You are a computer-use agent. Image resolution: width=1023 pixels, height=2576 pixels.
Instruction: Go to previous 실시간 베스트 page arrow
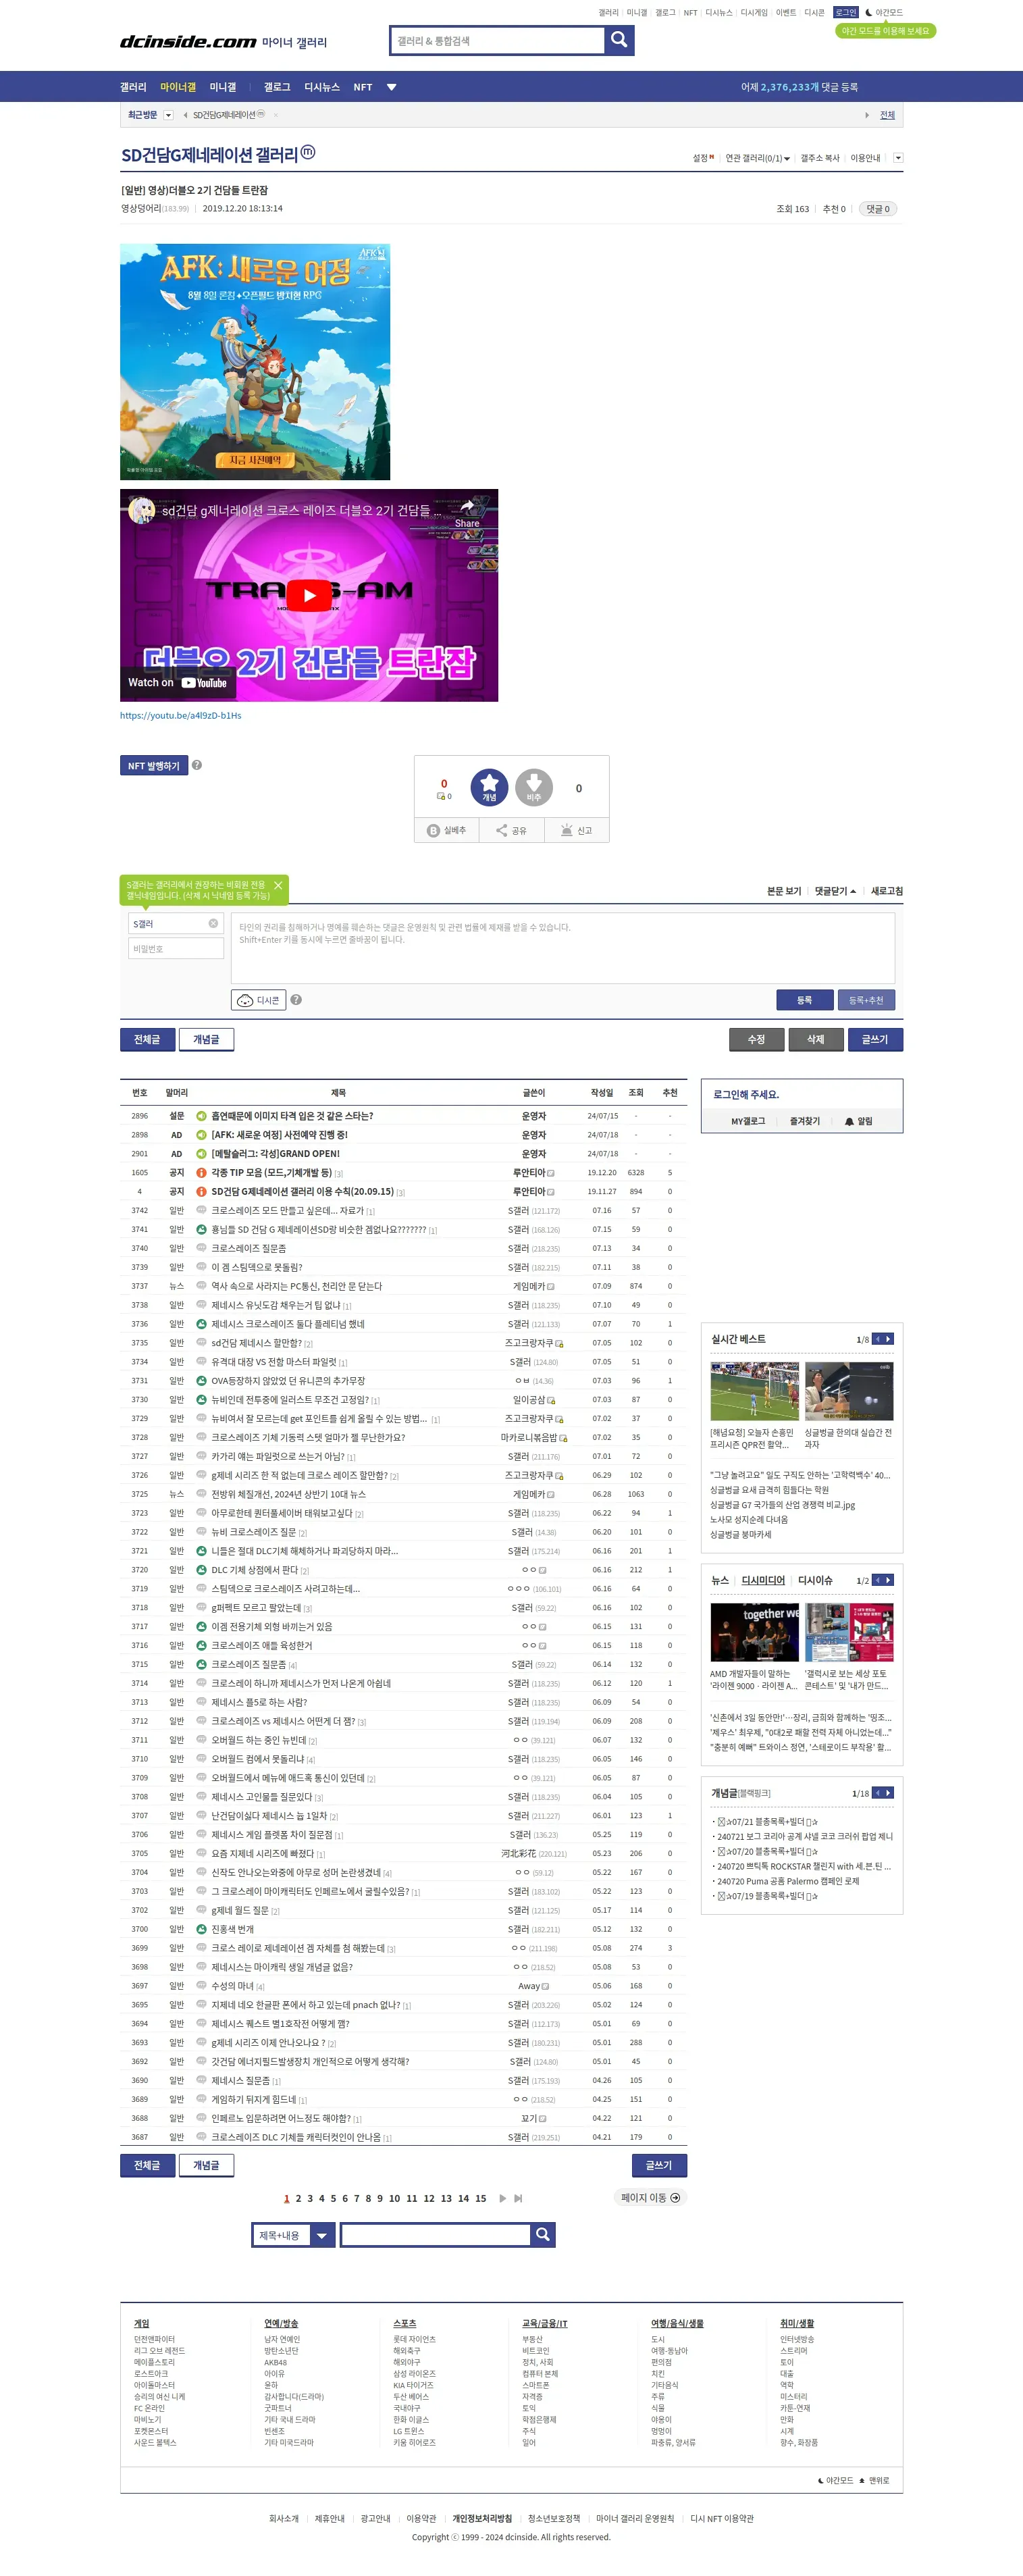pos(877,1338)
